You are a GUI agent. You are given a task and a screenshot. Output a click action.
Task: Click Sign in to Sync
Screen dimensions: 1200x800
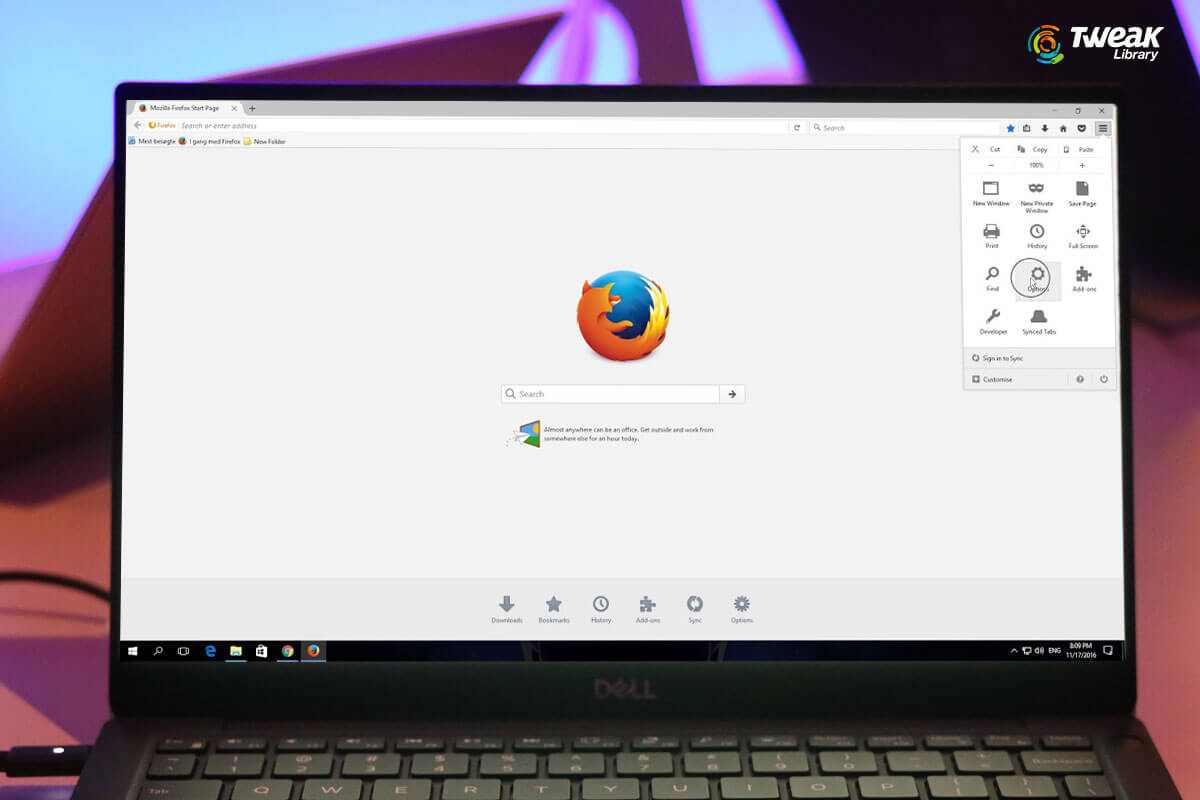click(x=1002, y=358)
